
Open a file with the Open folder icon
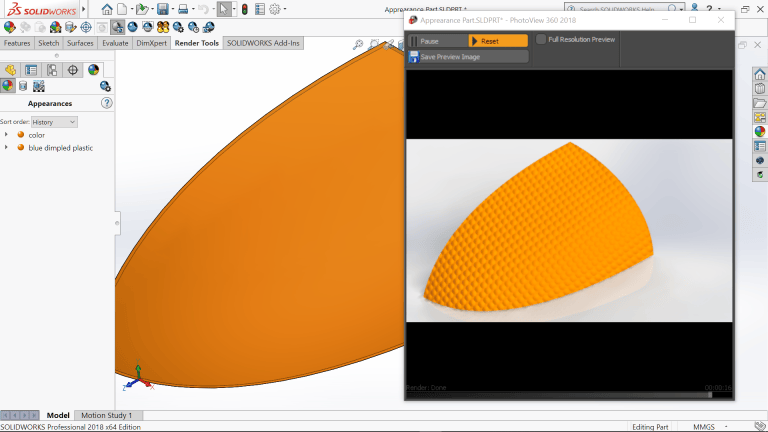coord(142,9)
